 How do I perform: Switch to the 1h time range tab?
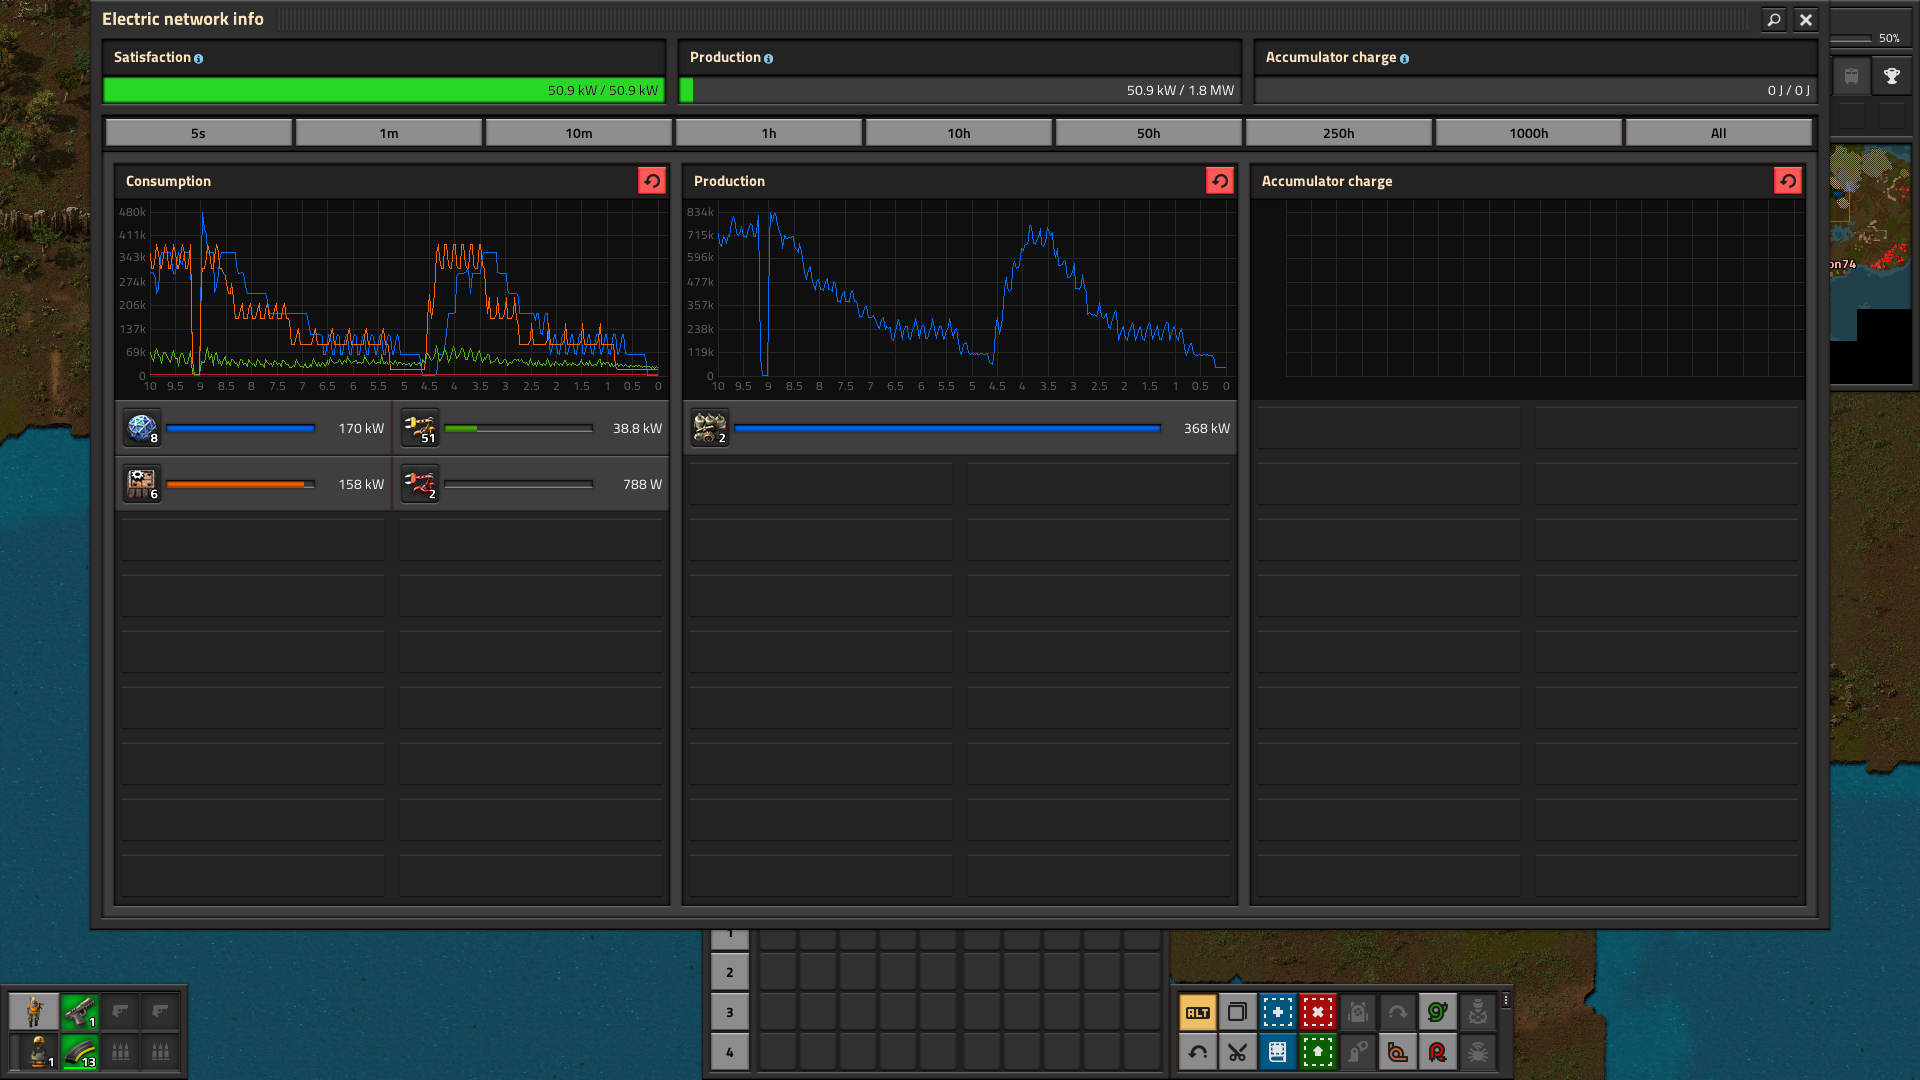coord(768,133)
